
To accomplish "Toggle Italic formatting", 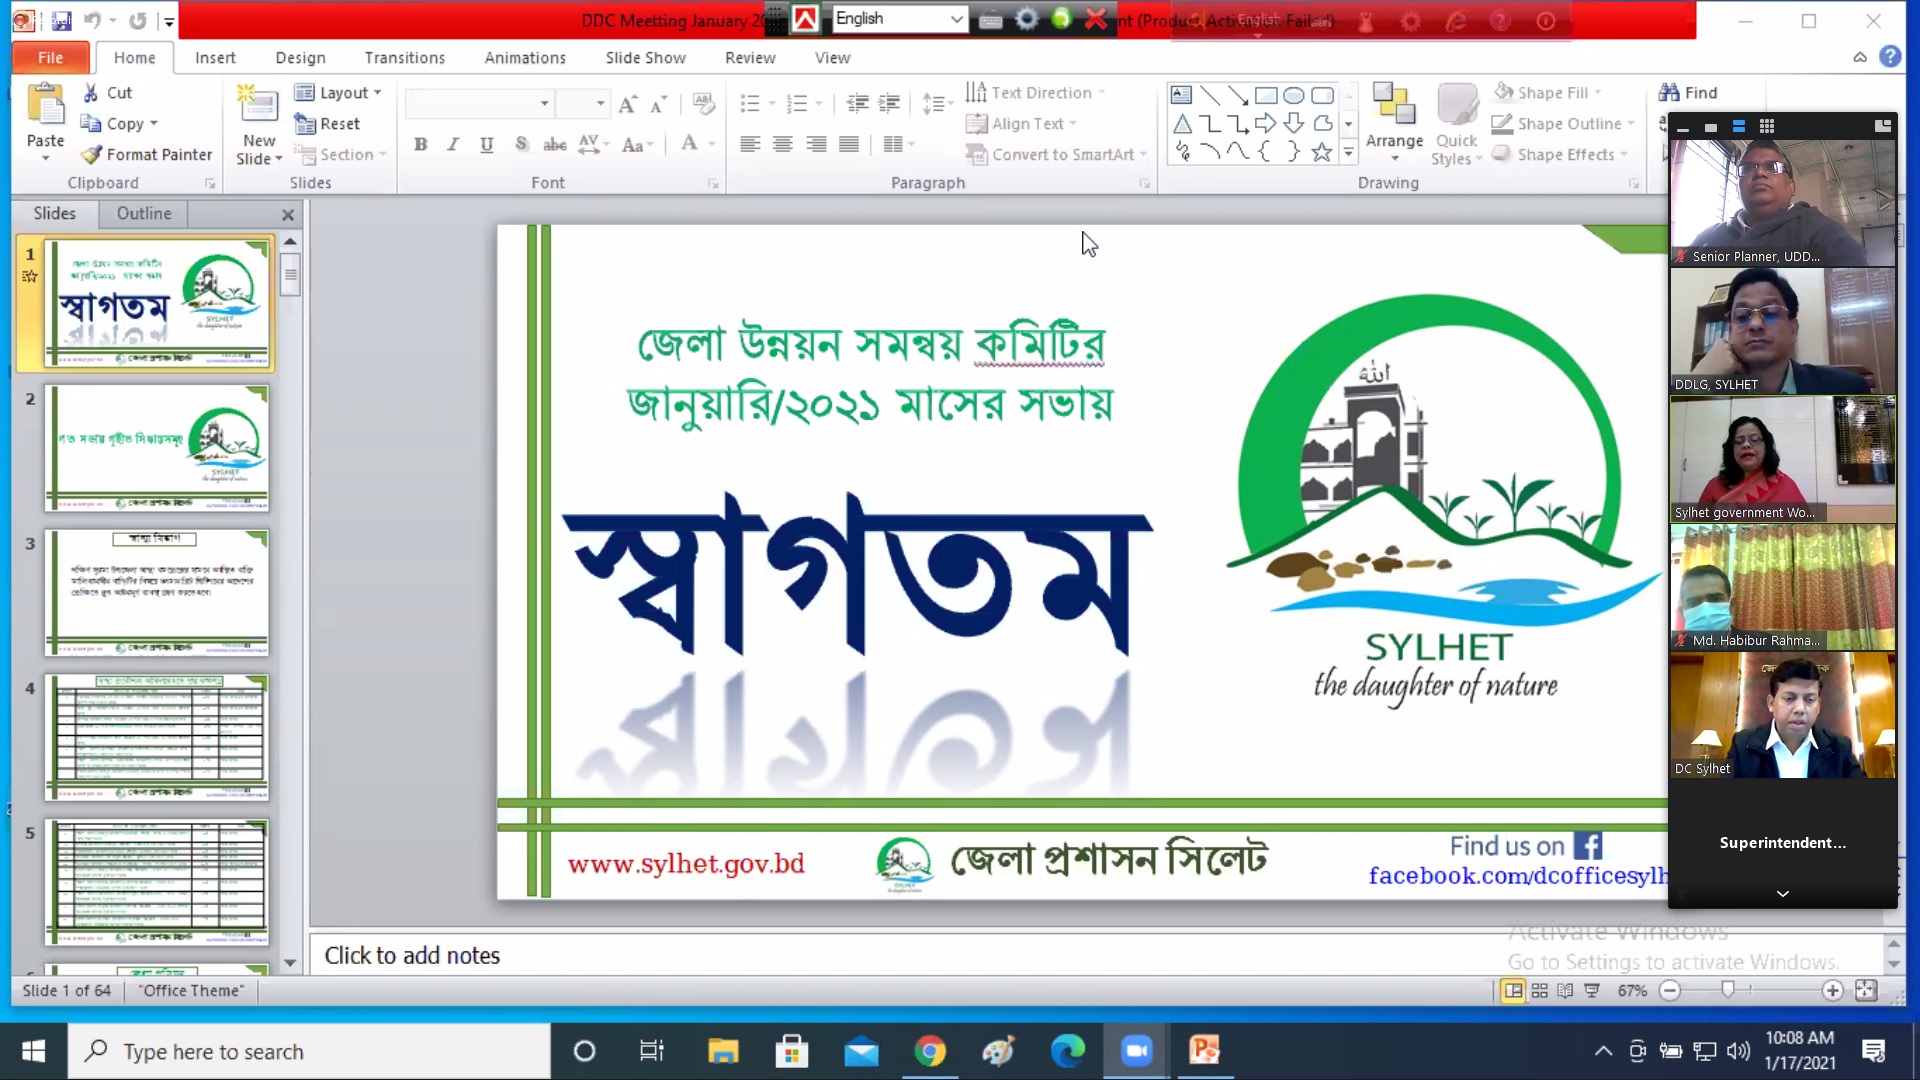I will 453,145.
